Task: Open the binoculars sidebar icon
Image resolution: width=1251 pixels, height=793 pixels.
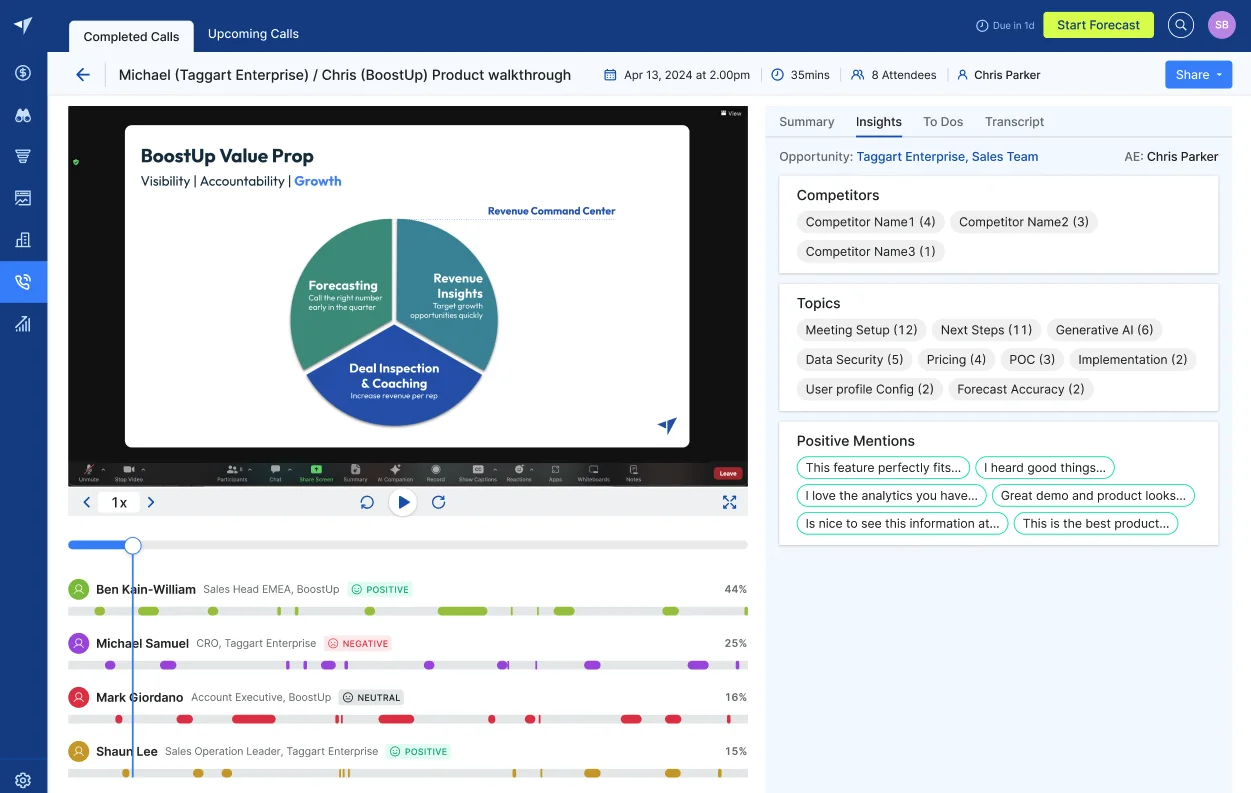Action: point(23,115)
